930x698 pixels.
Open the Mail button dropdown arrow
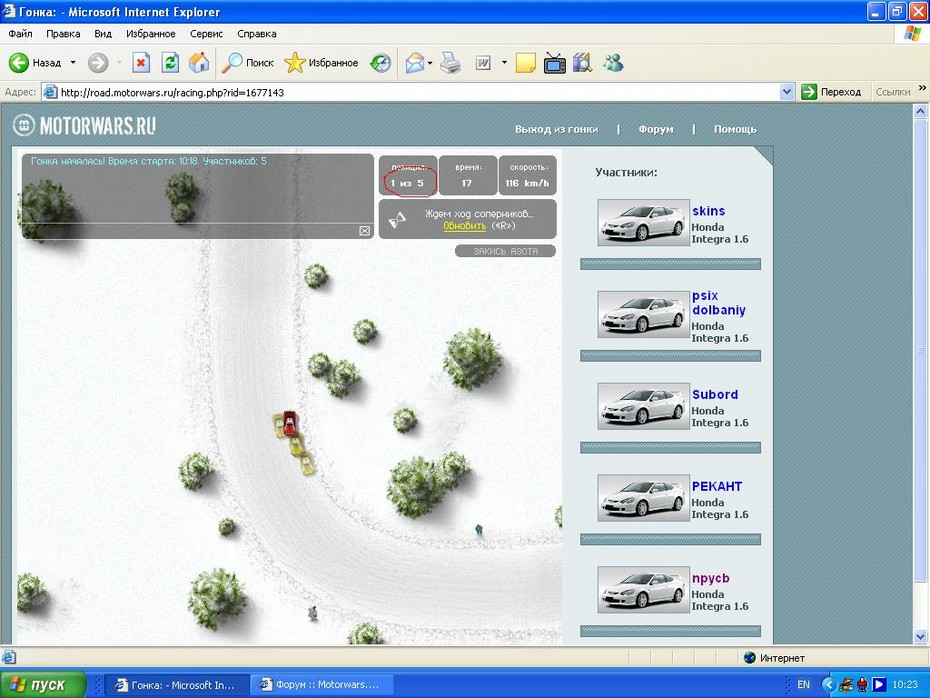point(429,62)
